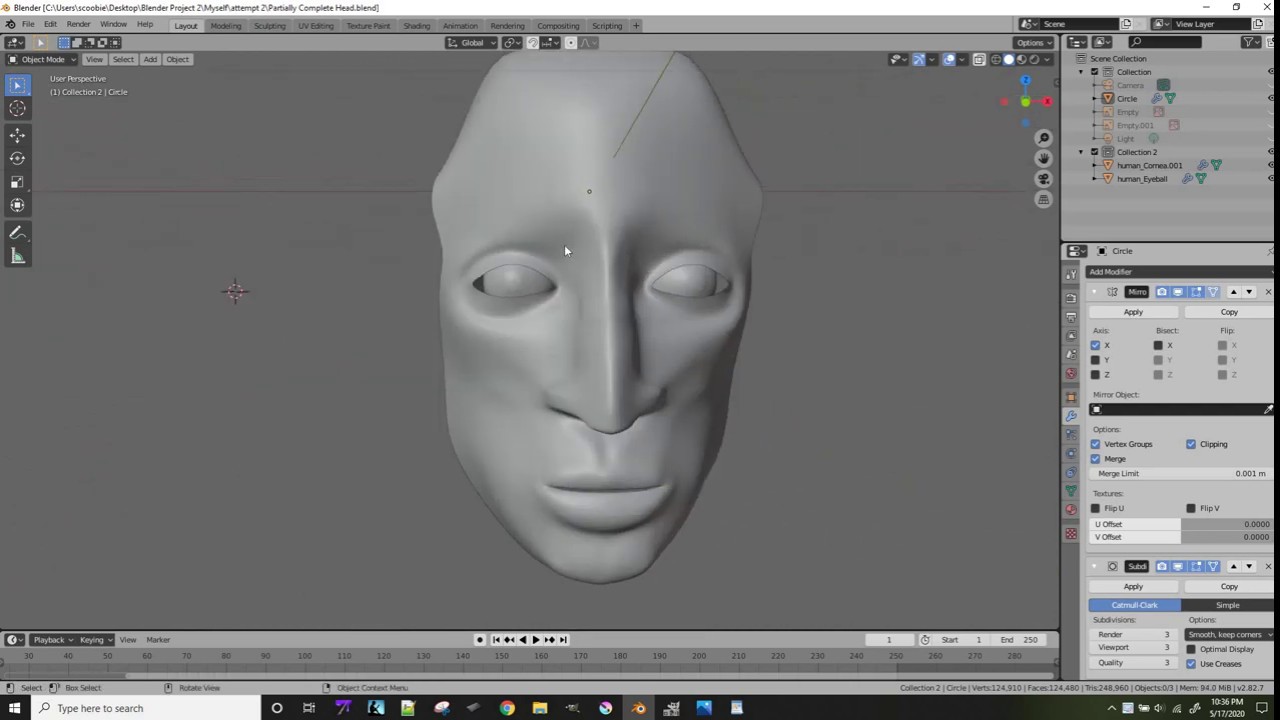
Task: Collapse the Collection tree in outliner
Action: [1081, 72]
